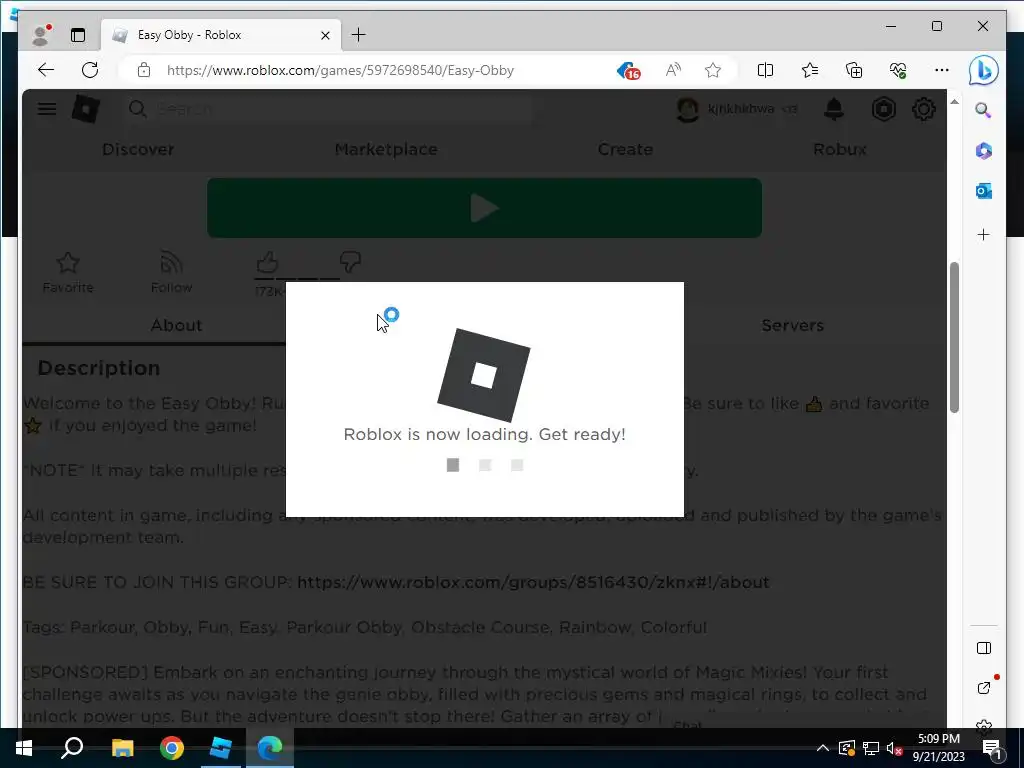Add a sidebar app with plus

point(984,234)
